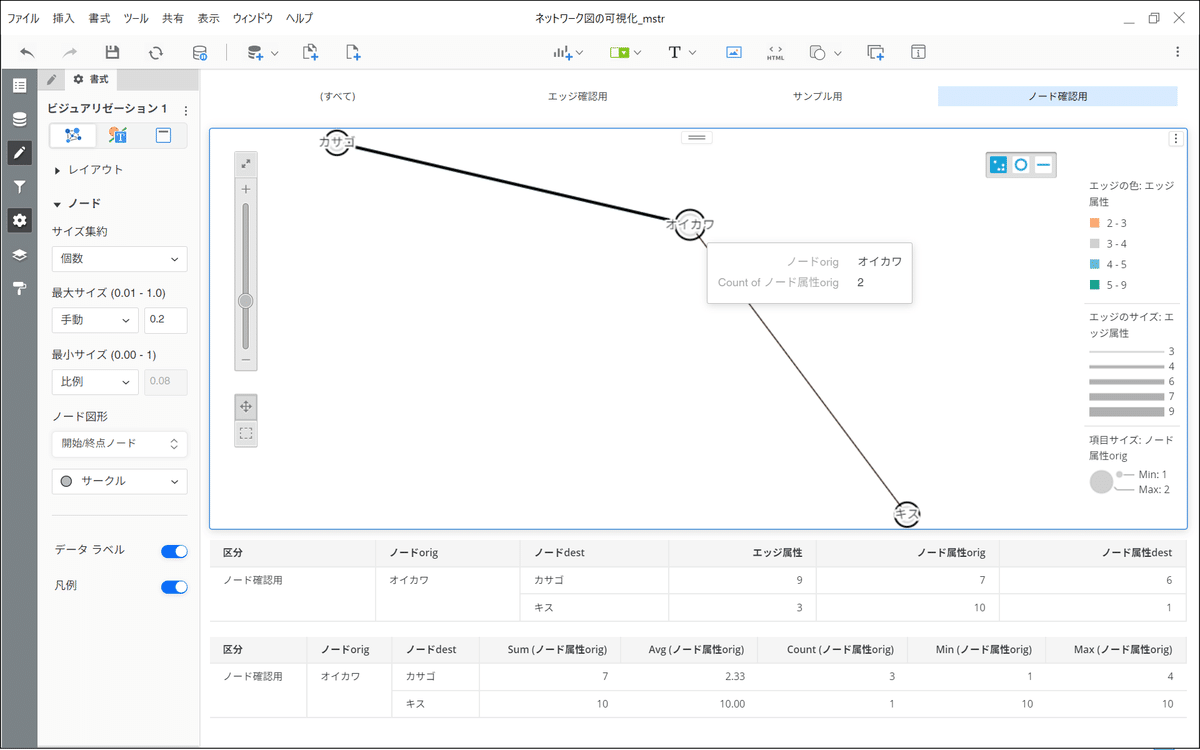Open the green filter selector dropdown

point(625,52)
